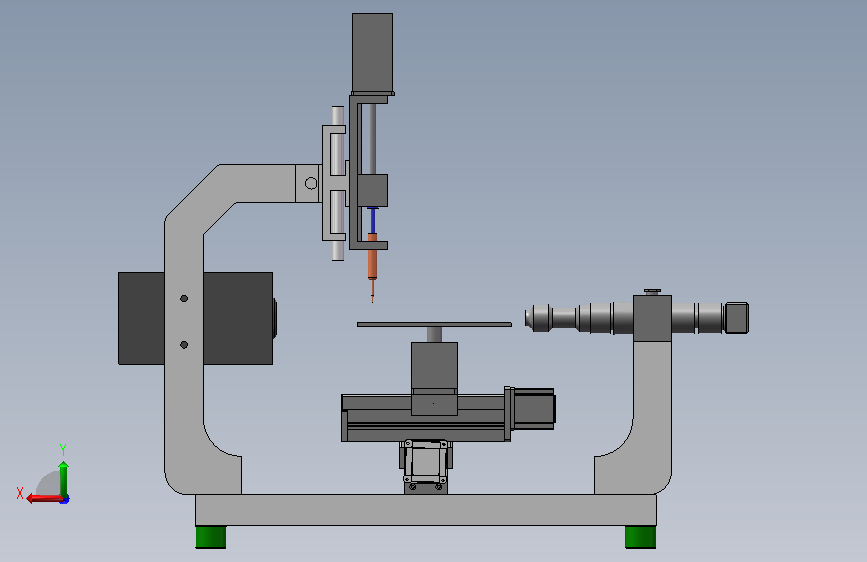
Task: Select the upper screw hole on the left column
Action: click(184, 299)
